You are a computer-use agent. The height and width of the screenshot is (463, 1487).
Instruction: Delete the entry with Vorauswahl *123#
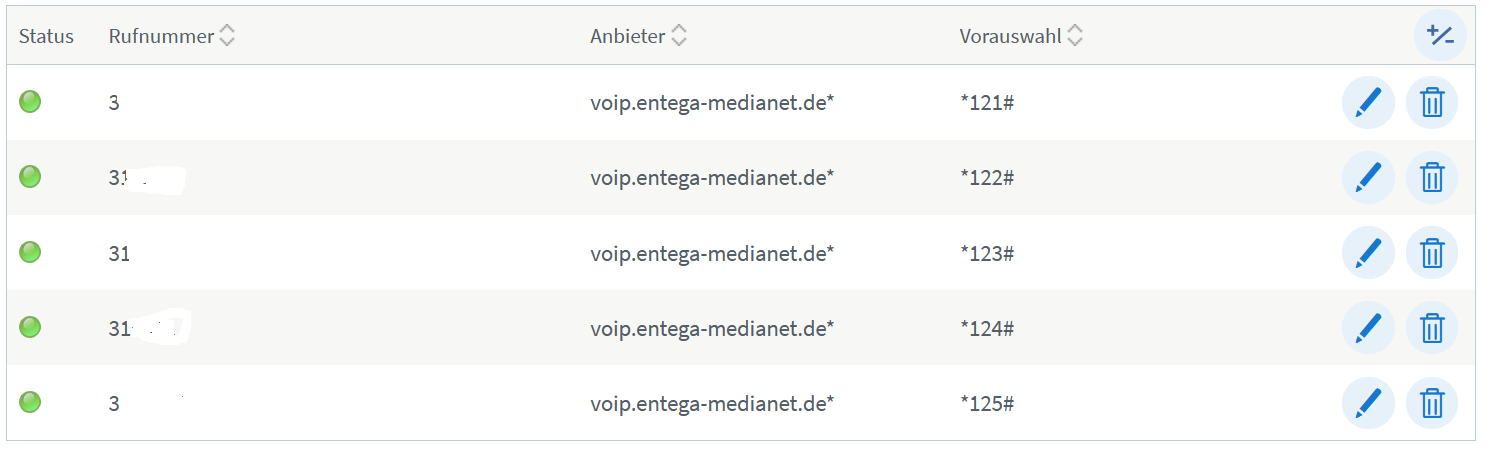(x=1432, y=253)
